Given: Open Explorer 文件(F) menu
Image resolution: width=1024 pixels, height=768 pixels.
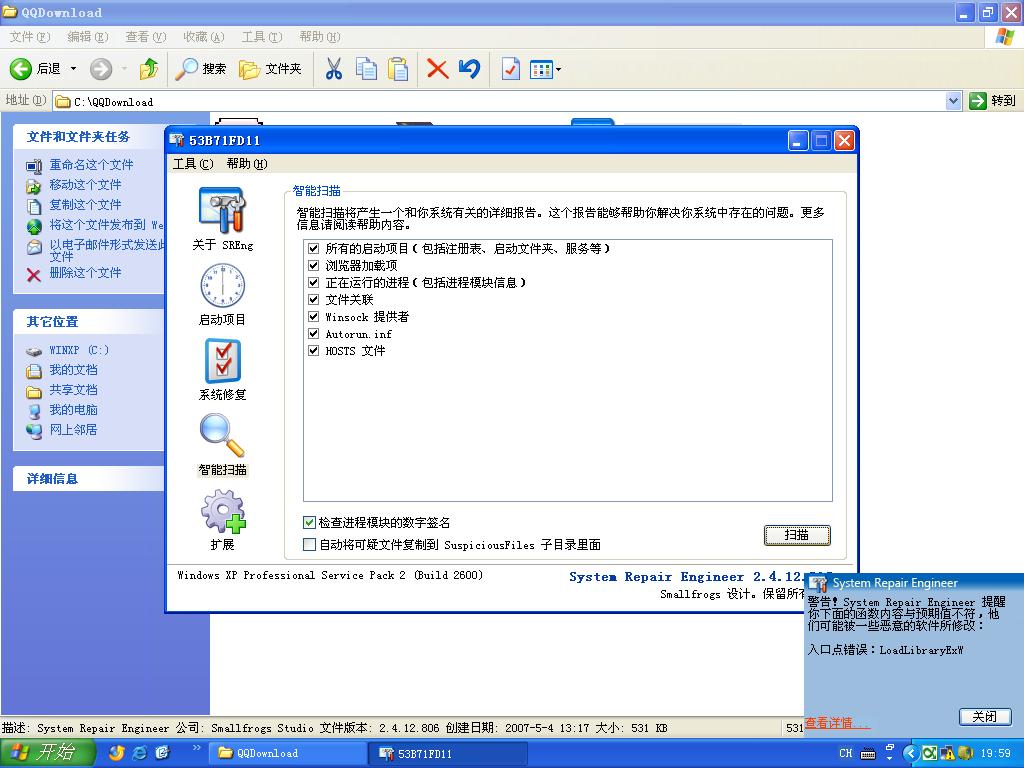Looking at the screenshot, I should 29,37.
